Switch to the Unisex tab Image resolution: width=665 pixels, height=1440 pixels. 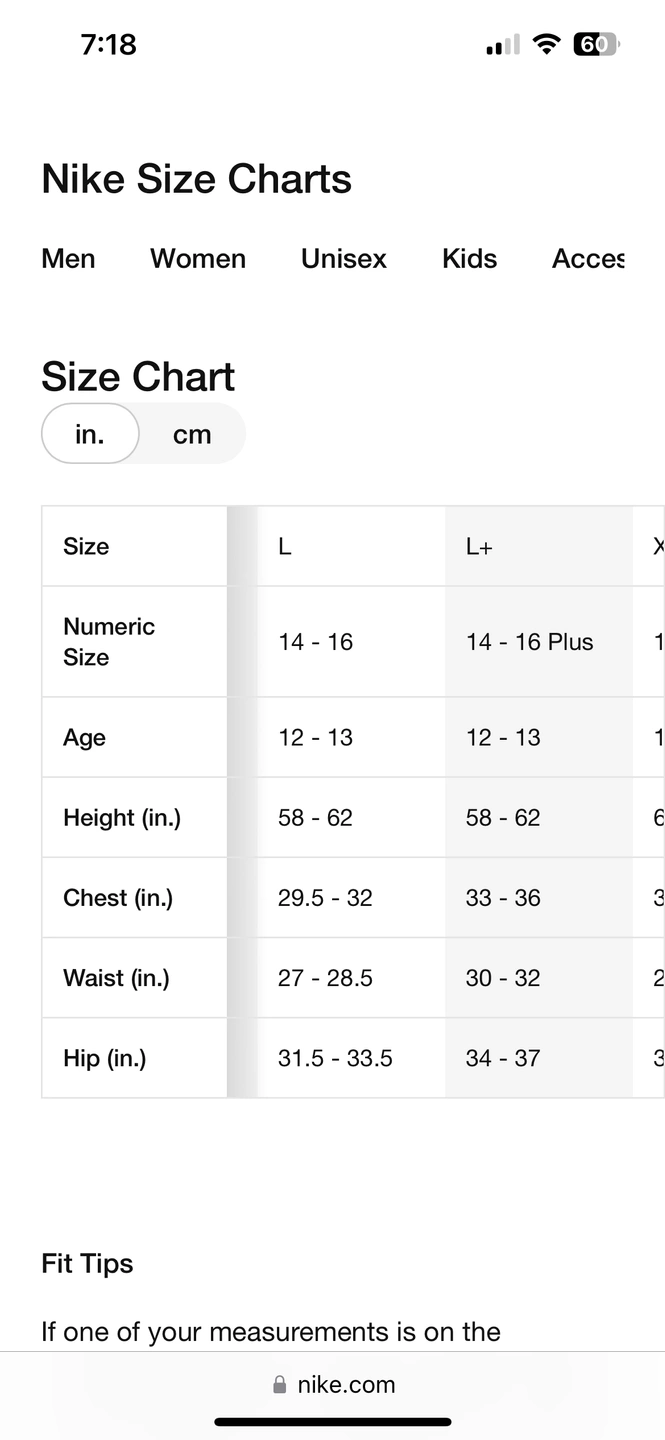(x=344, y=258)
